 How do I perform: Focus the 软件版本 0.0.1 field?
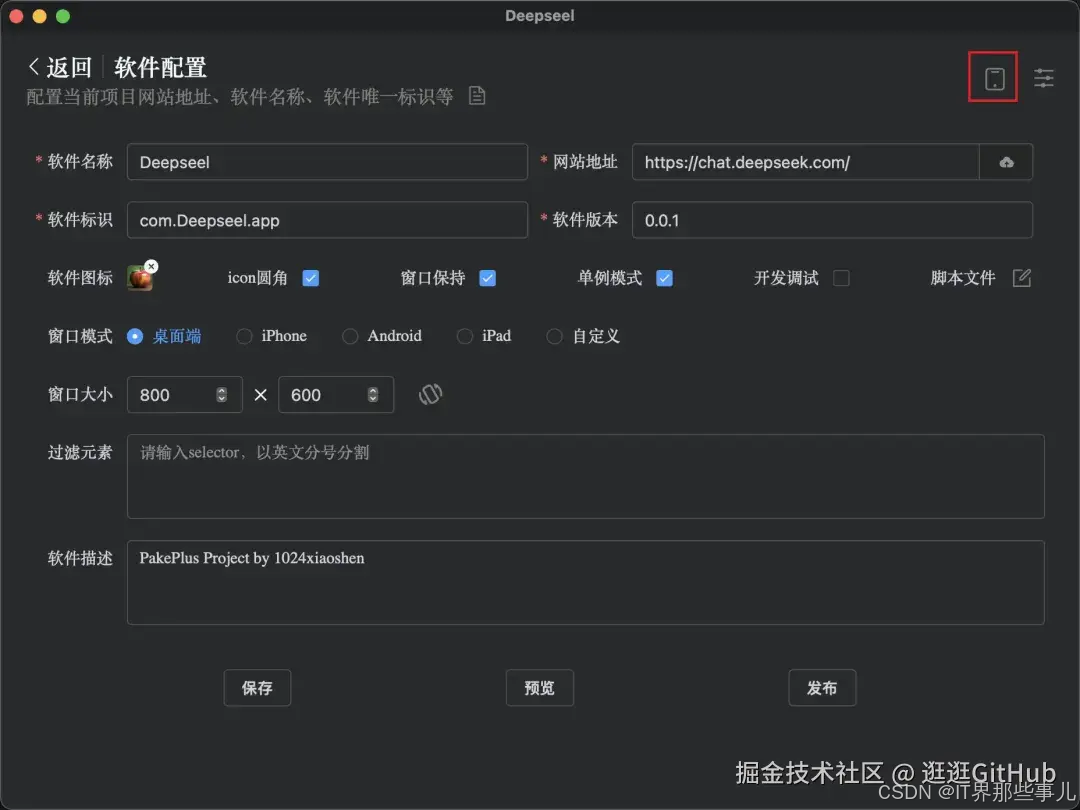[832, 220]
